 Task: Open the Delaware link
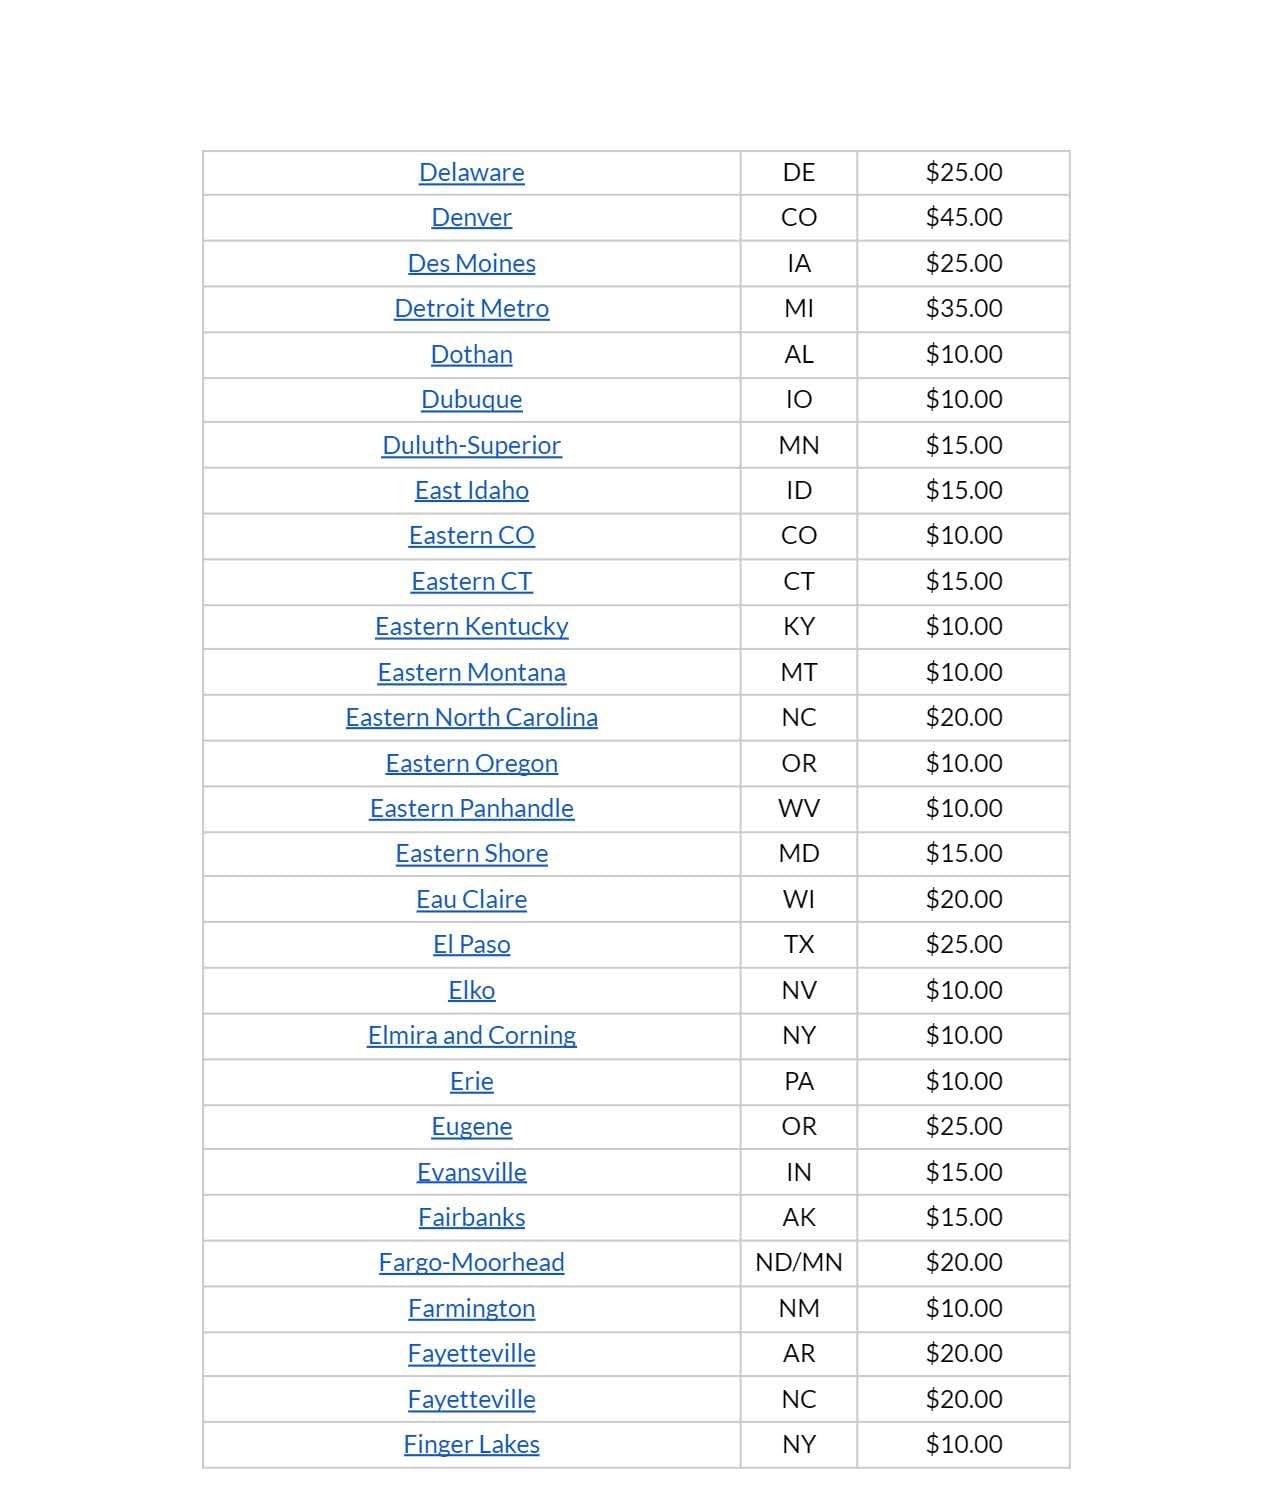pos(471,173)
